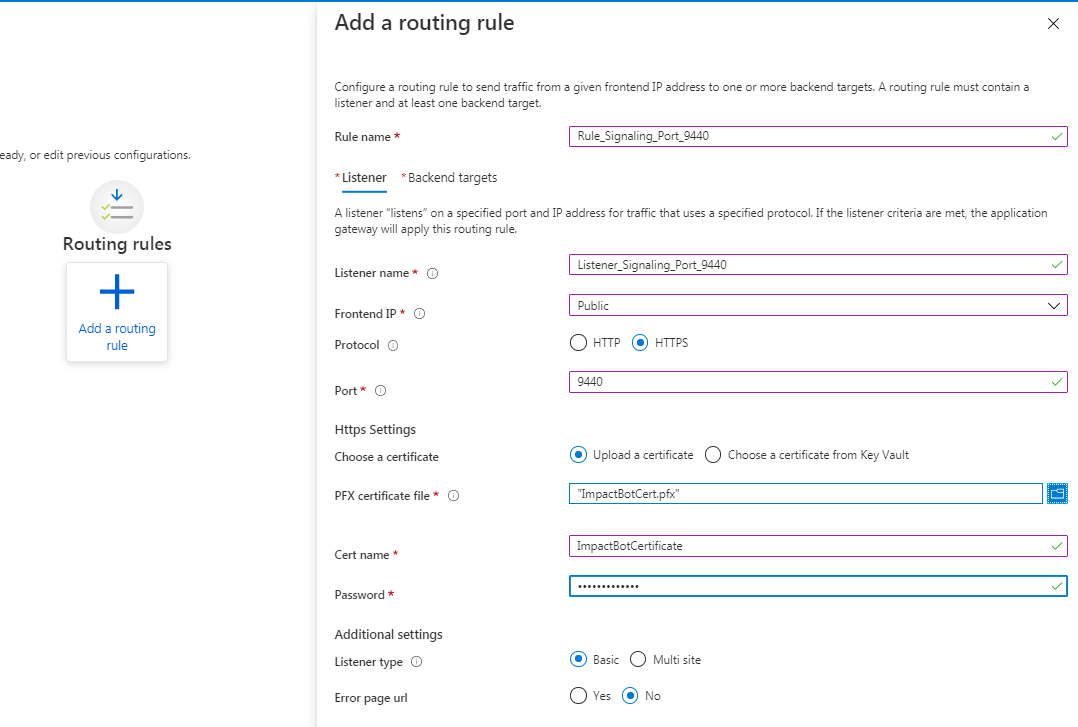Click info icon next to Frontend IP
The width and height of the screenshot is (1078, 727).
click(419, 314)
